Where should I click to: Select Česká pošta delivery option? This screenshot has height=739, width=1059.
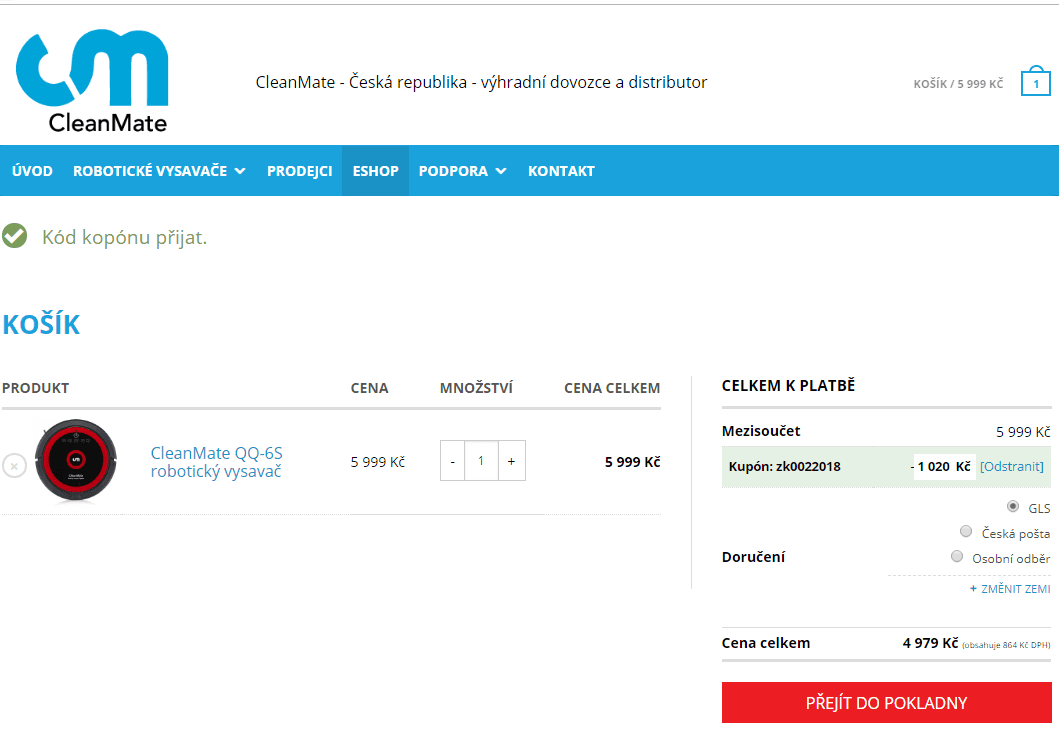click(x=966, y=531)
